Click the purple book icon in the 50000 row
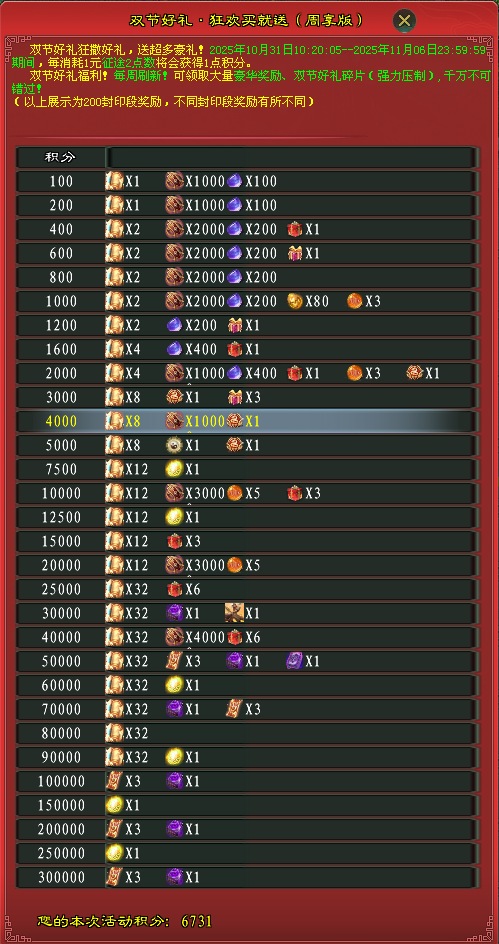Viewport: 499px width, 944px height. pos(294,661)
